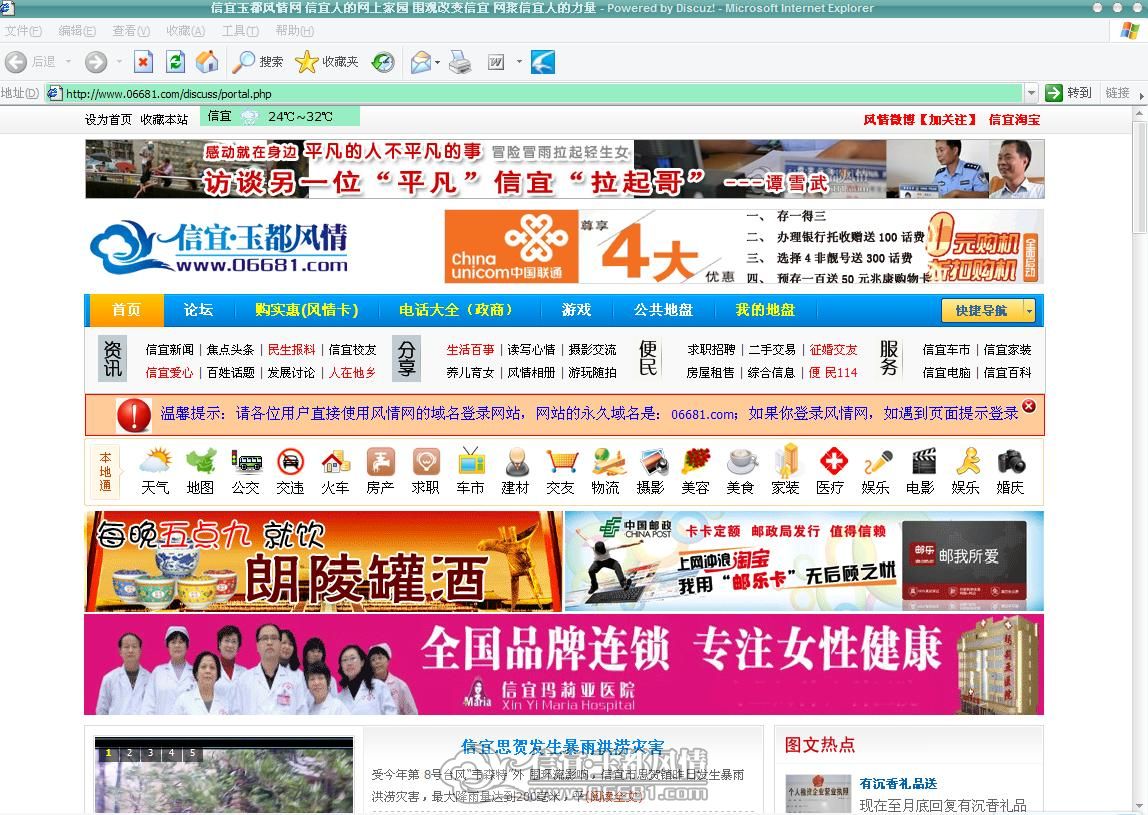This screenshot has width=1148, height=815.
Task: Click the 转到 go button
Action: [1068, 93]
